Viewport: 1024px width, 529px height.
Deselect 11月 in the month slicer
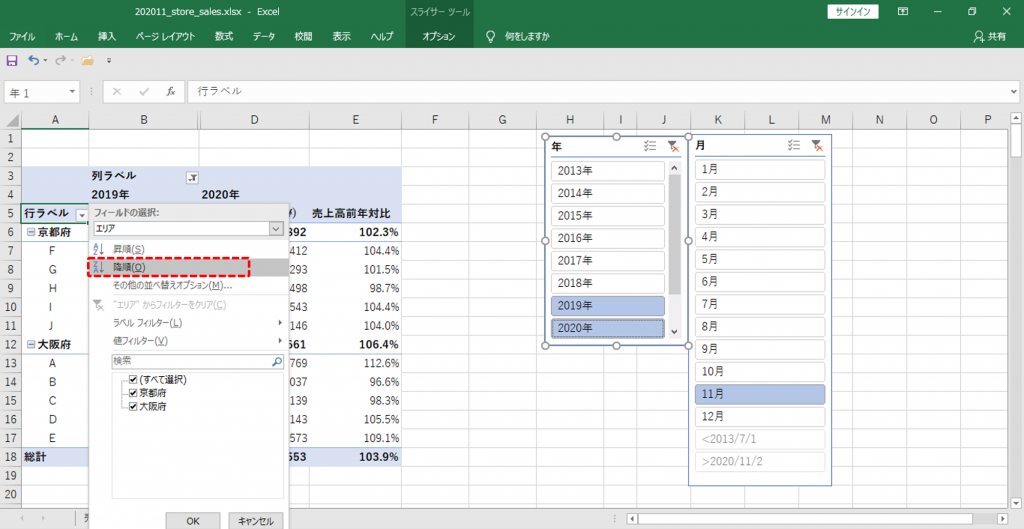pyautogui.click(x=760, y=394)
